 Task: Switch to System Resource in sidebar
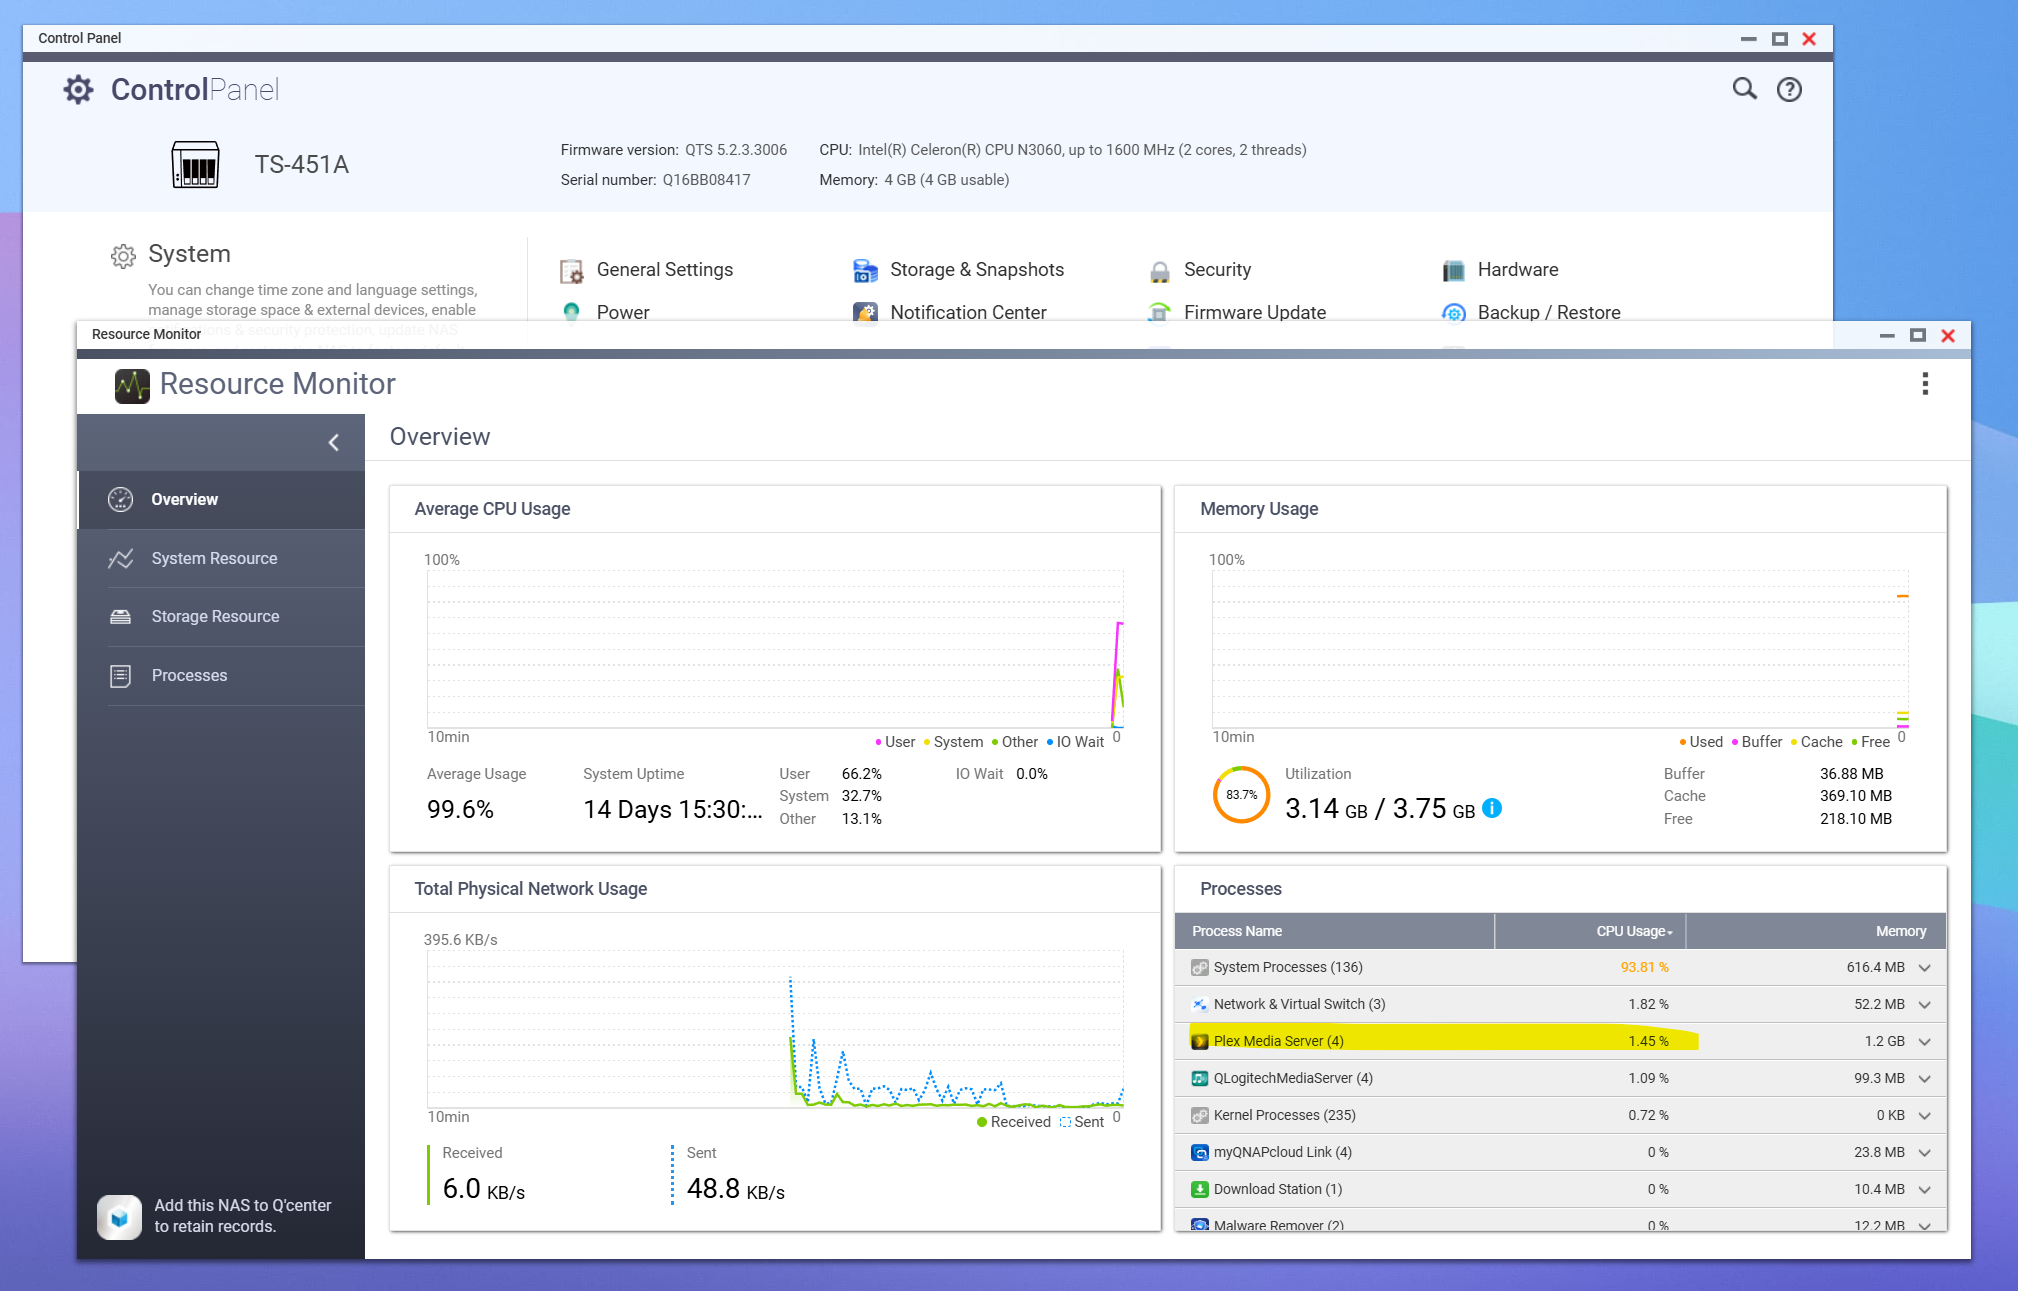(222, 559)
